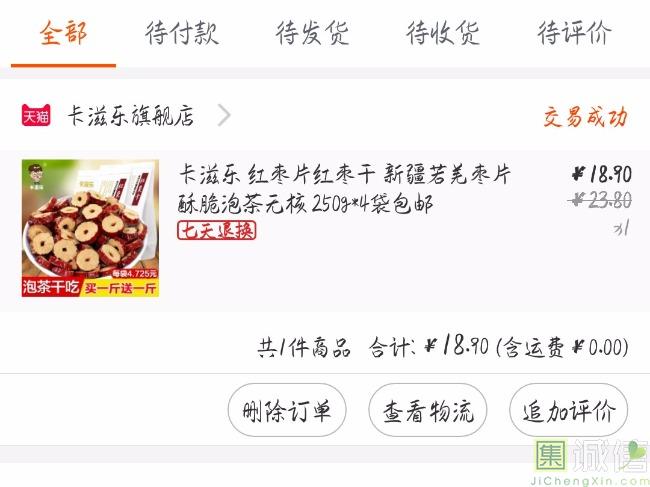650x487 pixels.
Task: Open the 卡滋乐旗舰店 store link
Action: (x=131, y=115)
